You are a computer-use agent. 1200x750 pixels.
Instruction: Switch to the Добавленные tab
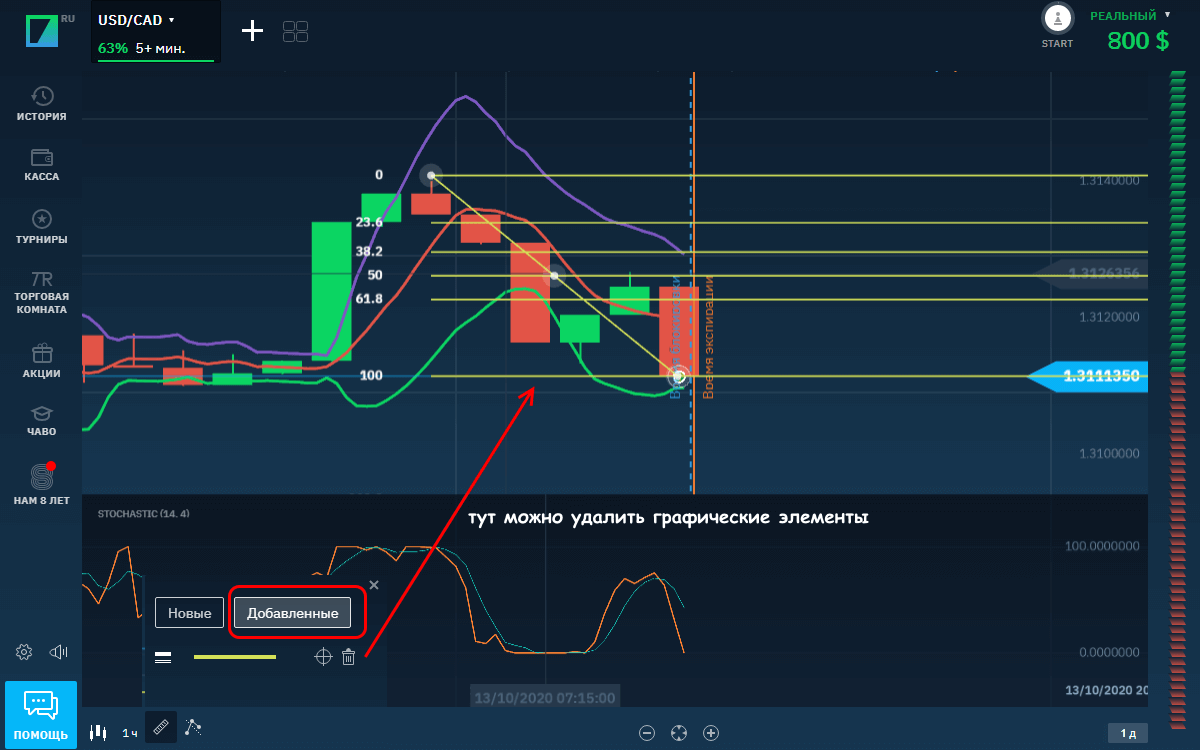pos(292,612)
